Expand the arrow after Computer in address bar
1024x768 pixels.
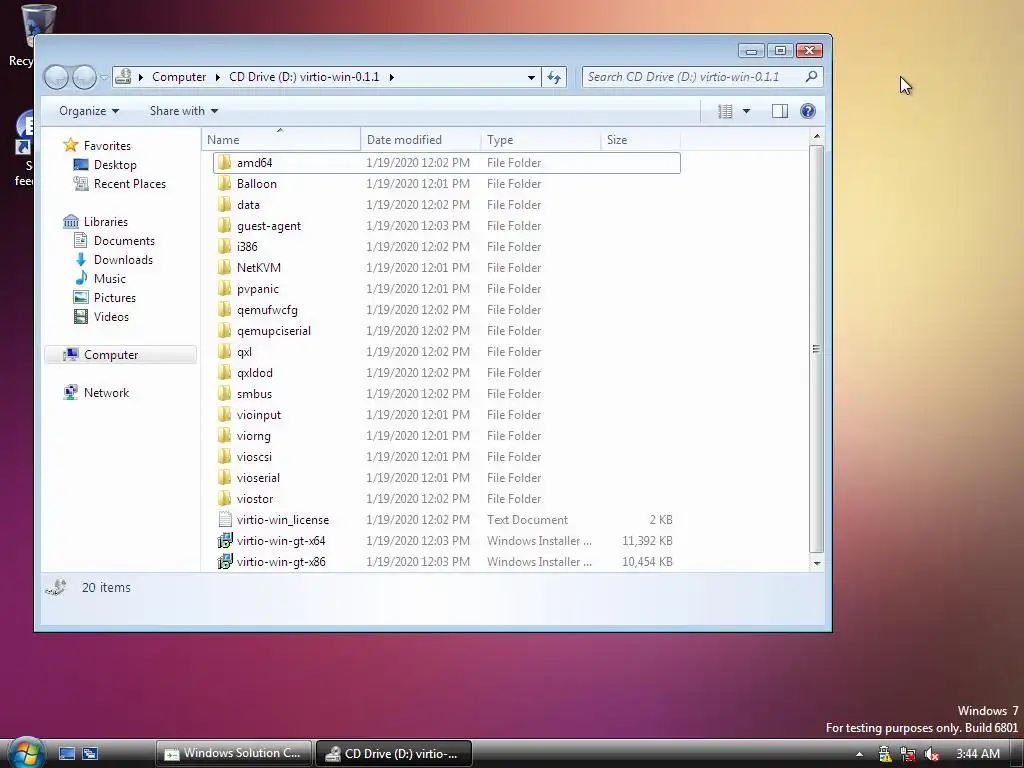tap(217, 77)
